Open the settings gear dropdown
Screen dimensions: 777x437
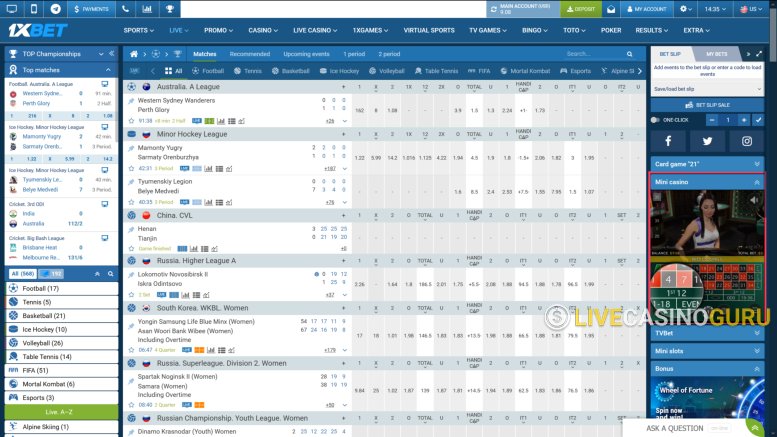click(686, 9)
